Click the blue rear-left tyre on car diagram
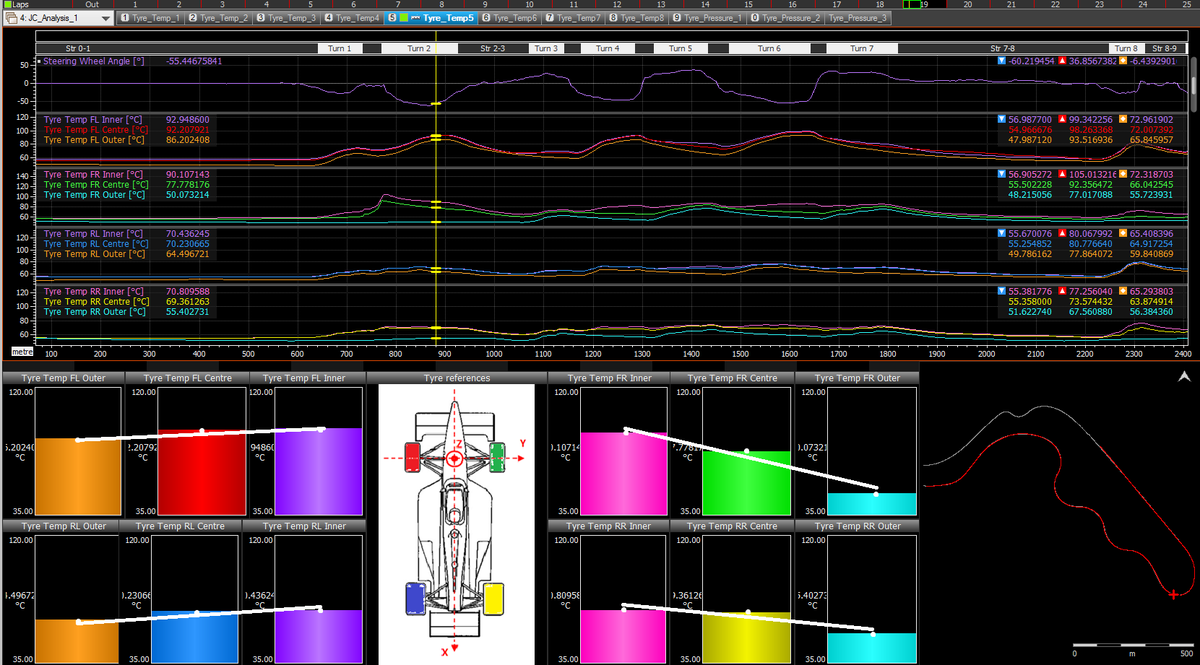1200x665 pixels. [415, 597]
